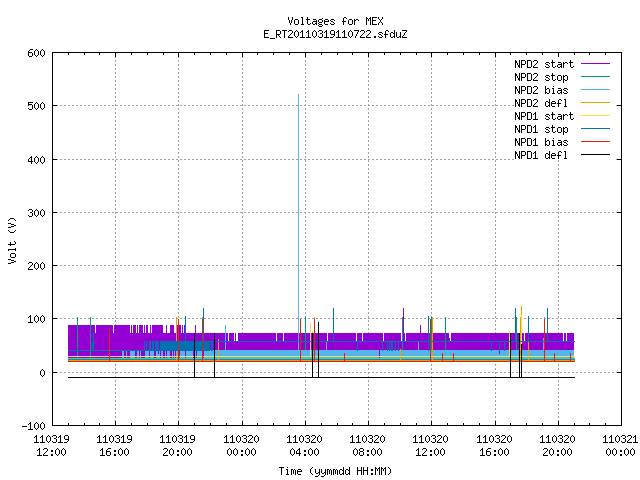Click the 600 tick label on the Y axis

pos(36,53)
